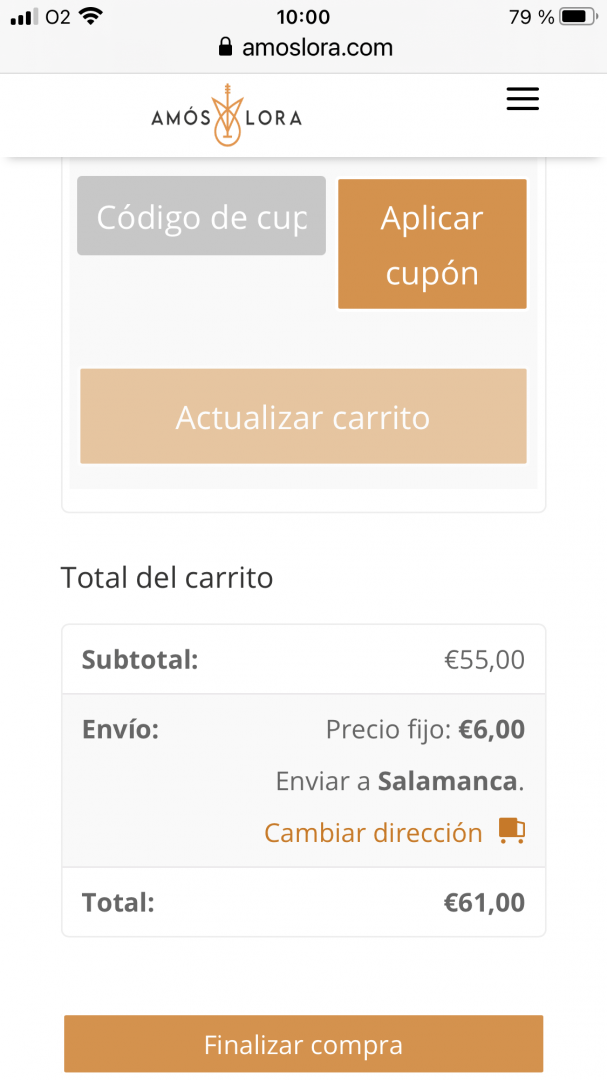Tap the Precio fijo €6,00 shipping text

coord(425,729)
